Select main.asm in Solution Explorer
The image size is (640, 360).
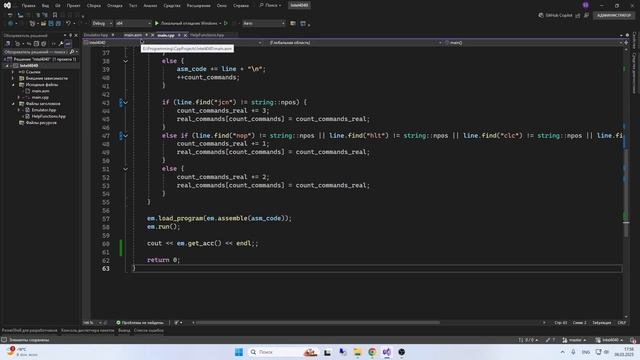pos(40,91)
